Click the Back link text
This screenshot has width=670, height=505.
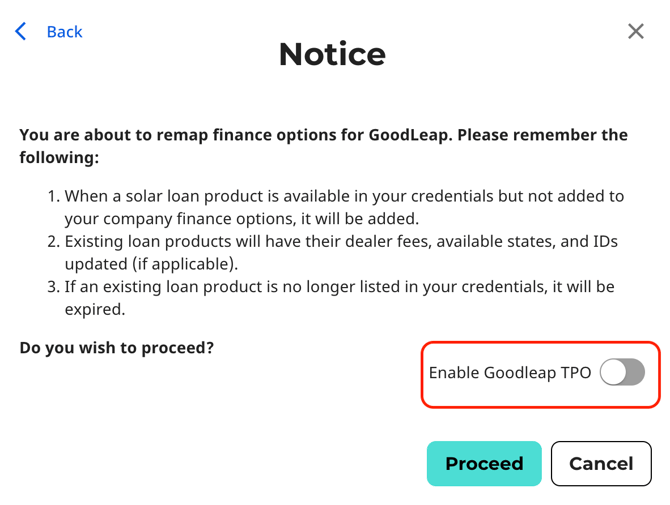click(x=64, y=32)
